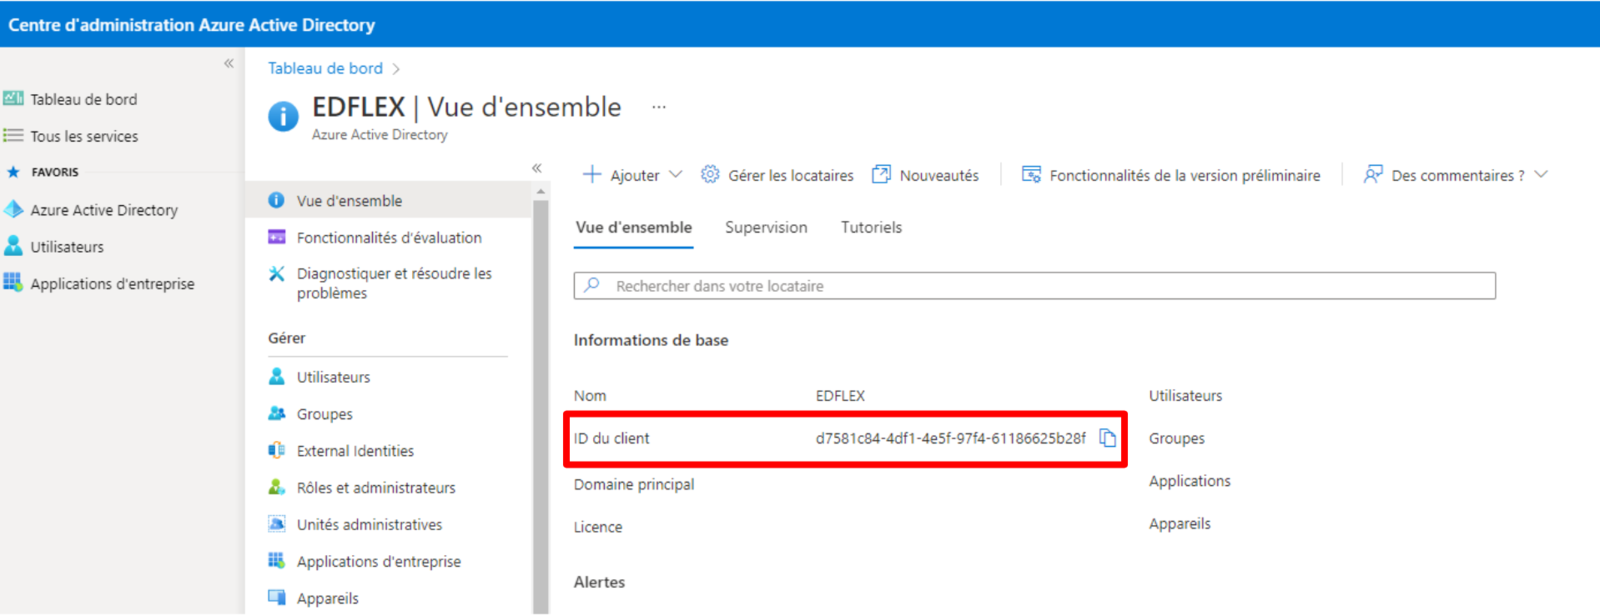Click the Utilisateurs label in right column

click(1185, 396)
